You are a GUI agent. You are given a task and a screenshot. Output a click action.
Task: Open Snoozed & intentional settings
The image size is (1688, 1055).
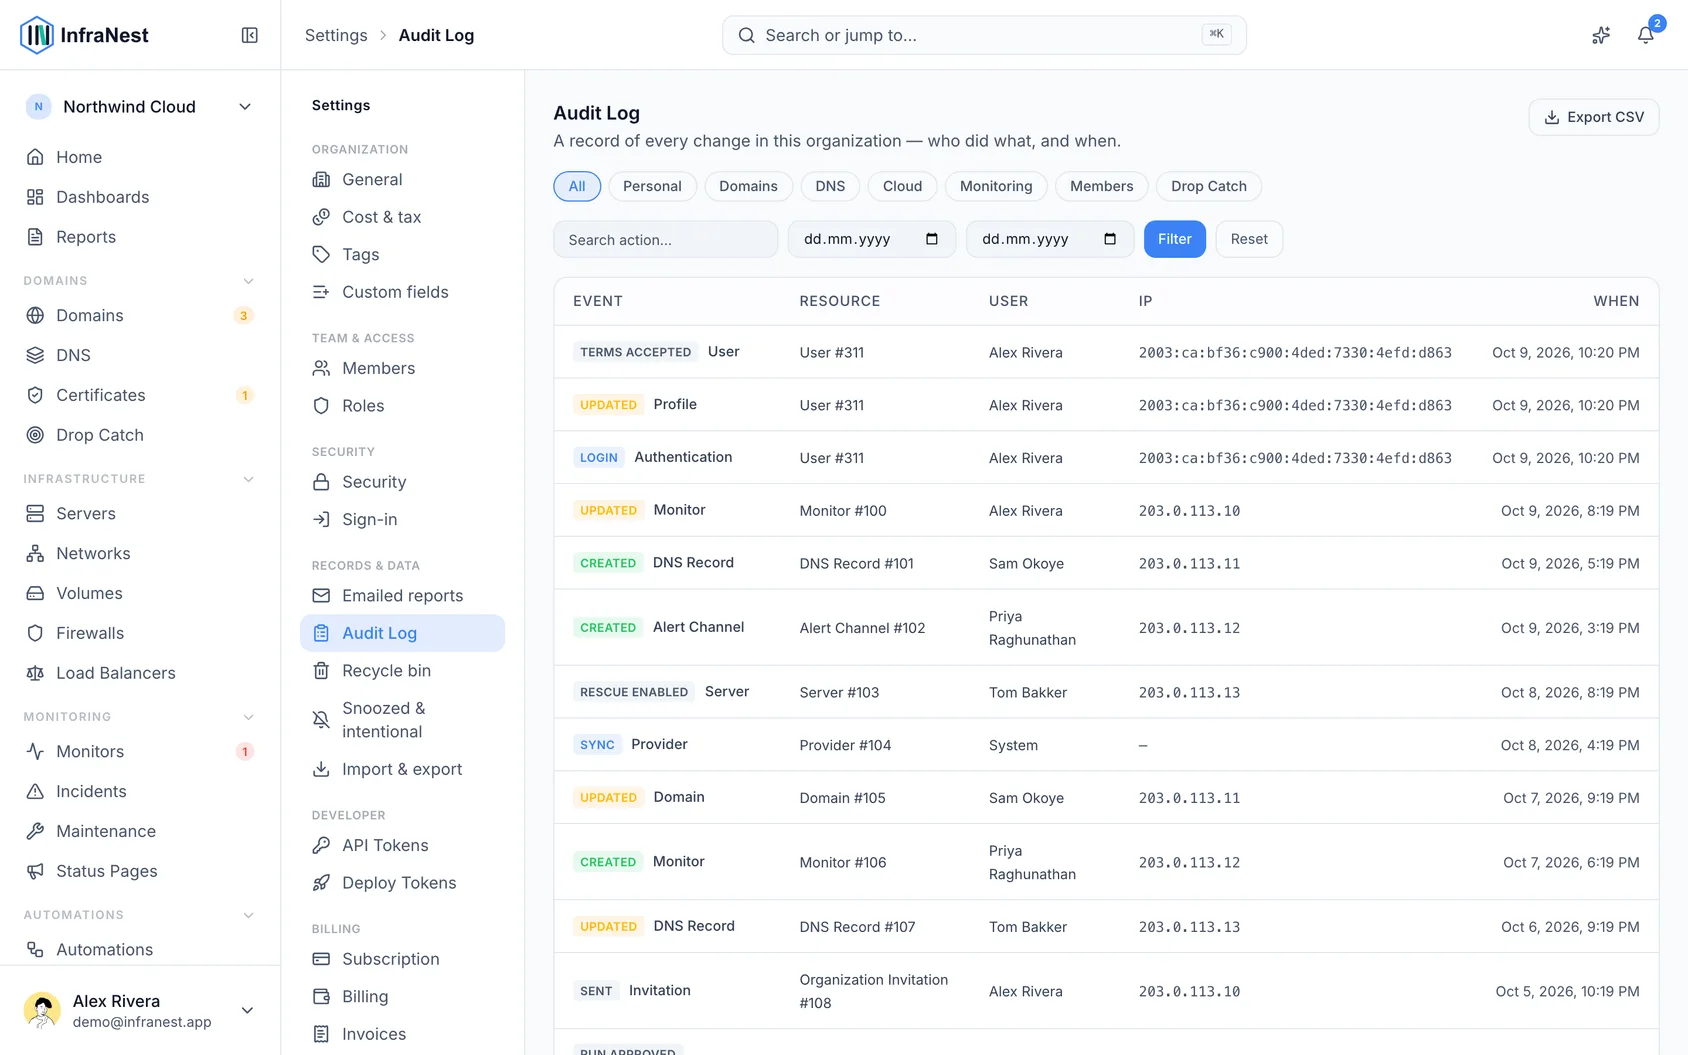click(402, 720)
